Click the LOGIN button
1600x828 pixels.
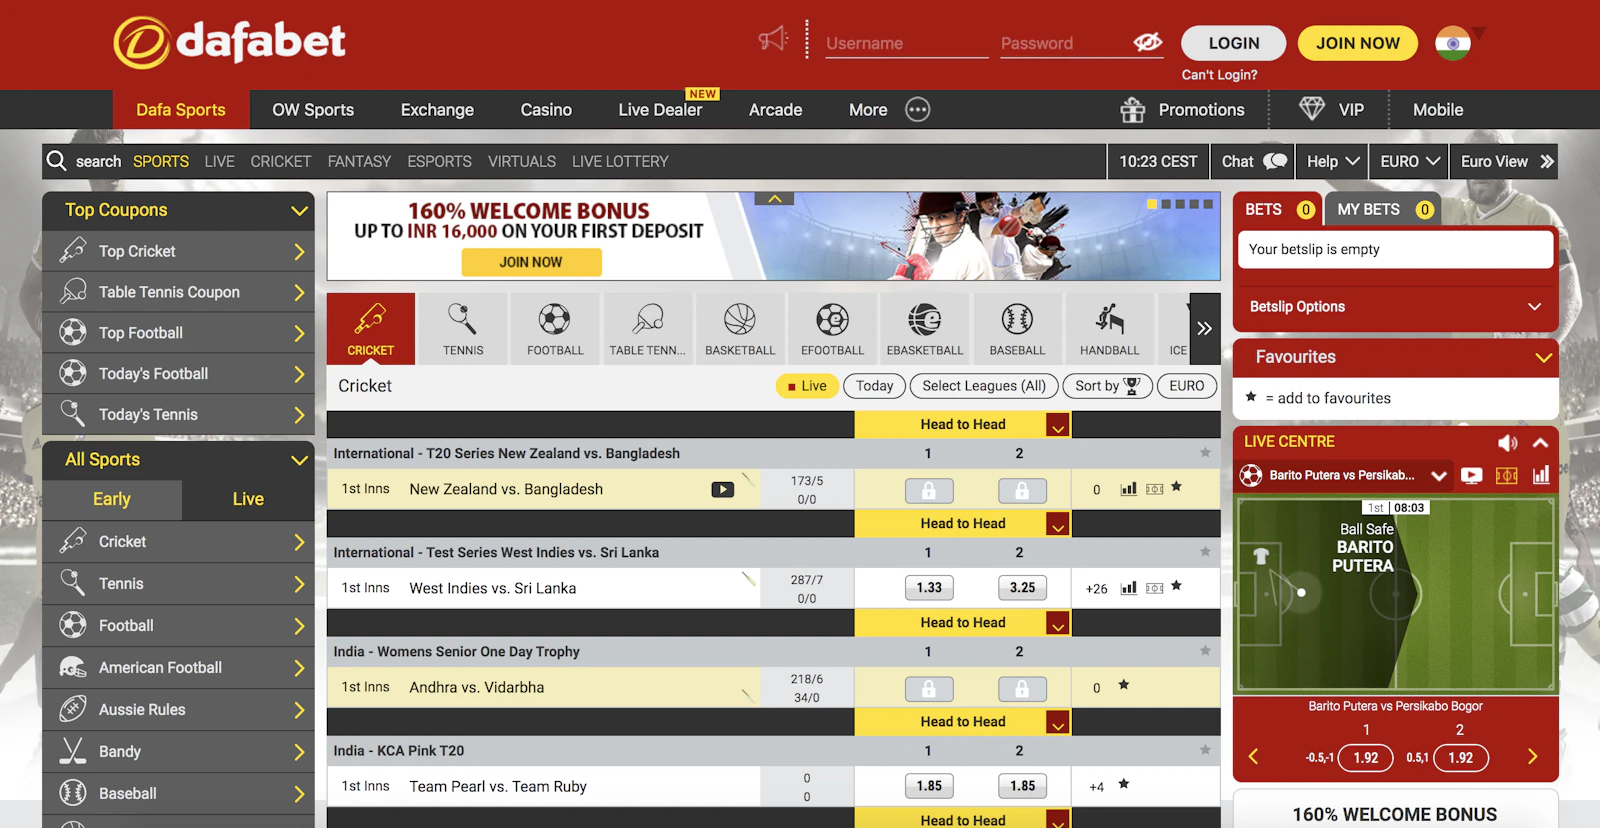pyautogui.click(x=1233, y=43)
